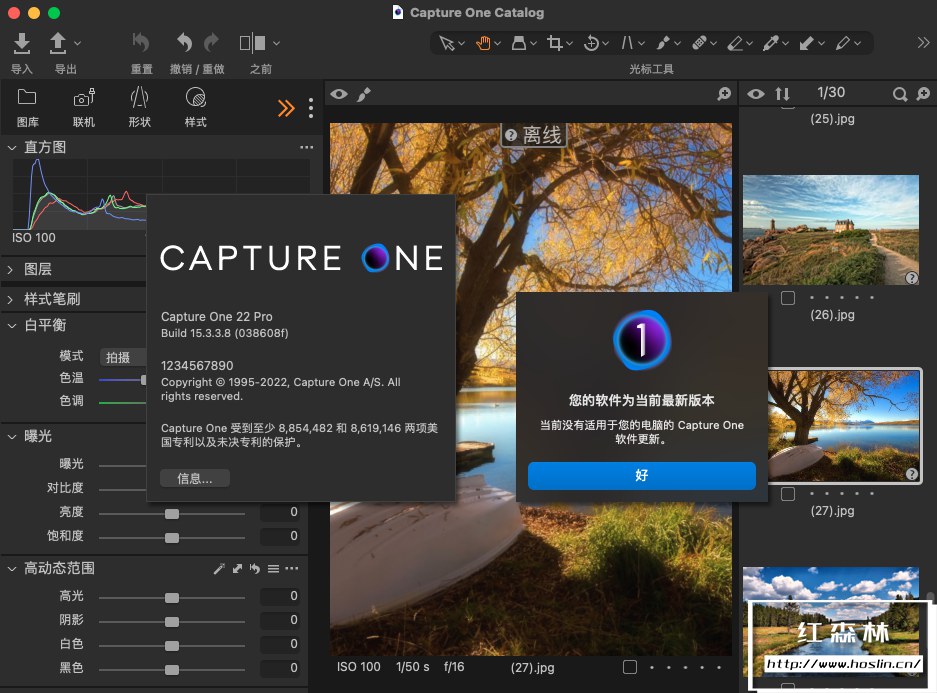The image size is (937, 693).
Task: Tick the checkbox beside (27).jpg in viewer footer
Action: click(x=629, y=667)
